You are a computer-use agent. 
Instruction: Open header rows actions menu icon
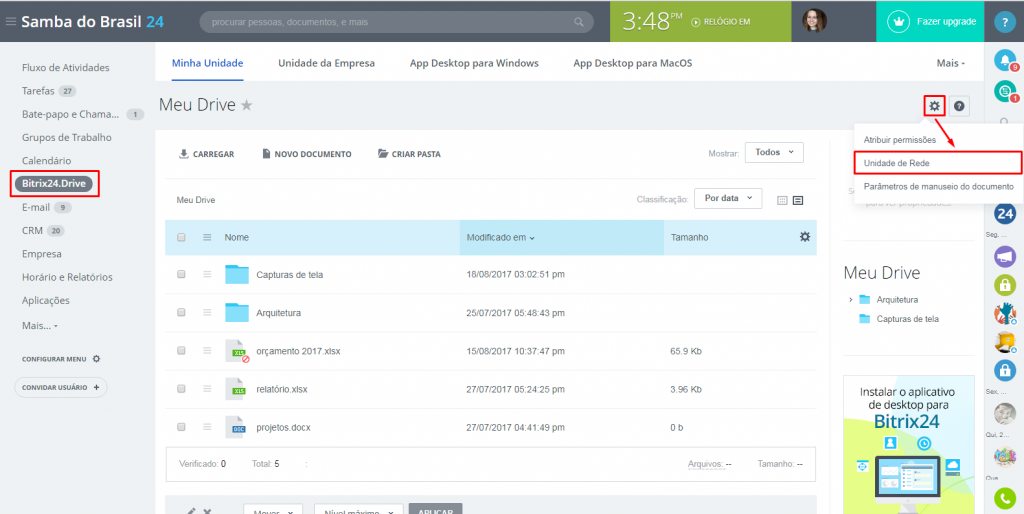(x=207, y=237)
